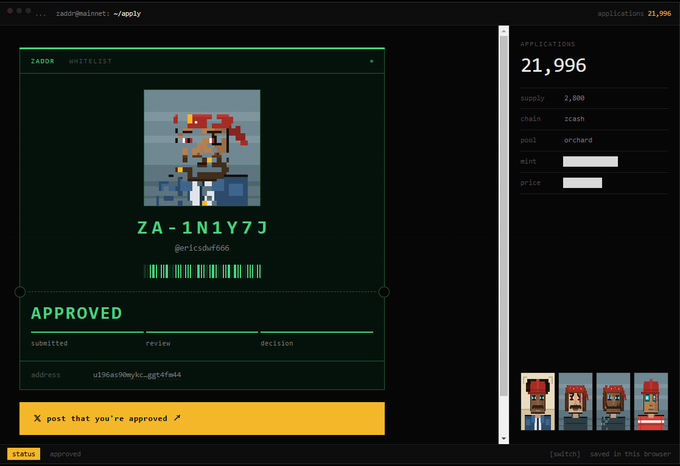Click the yellow 'post that you're approved' button
Viewport: 680px width, 466px height.
click(x=202, y=418)
